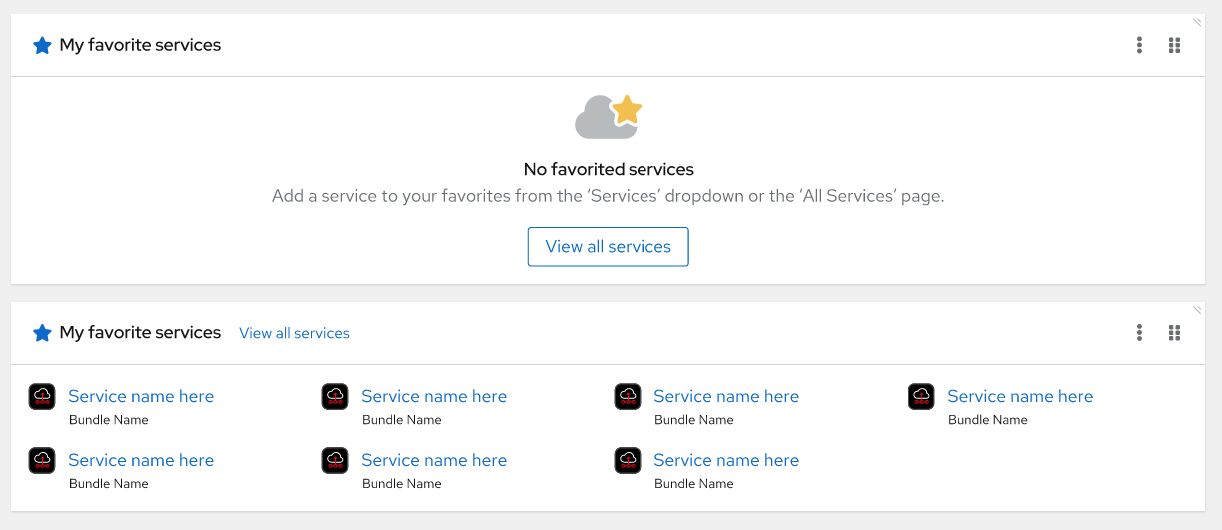Image resolution: width=1222 pixels, height=530 pixels.
Task: Click the grid drag handle on the empty favorites widget
Action: [x=1175, y=45]
